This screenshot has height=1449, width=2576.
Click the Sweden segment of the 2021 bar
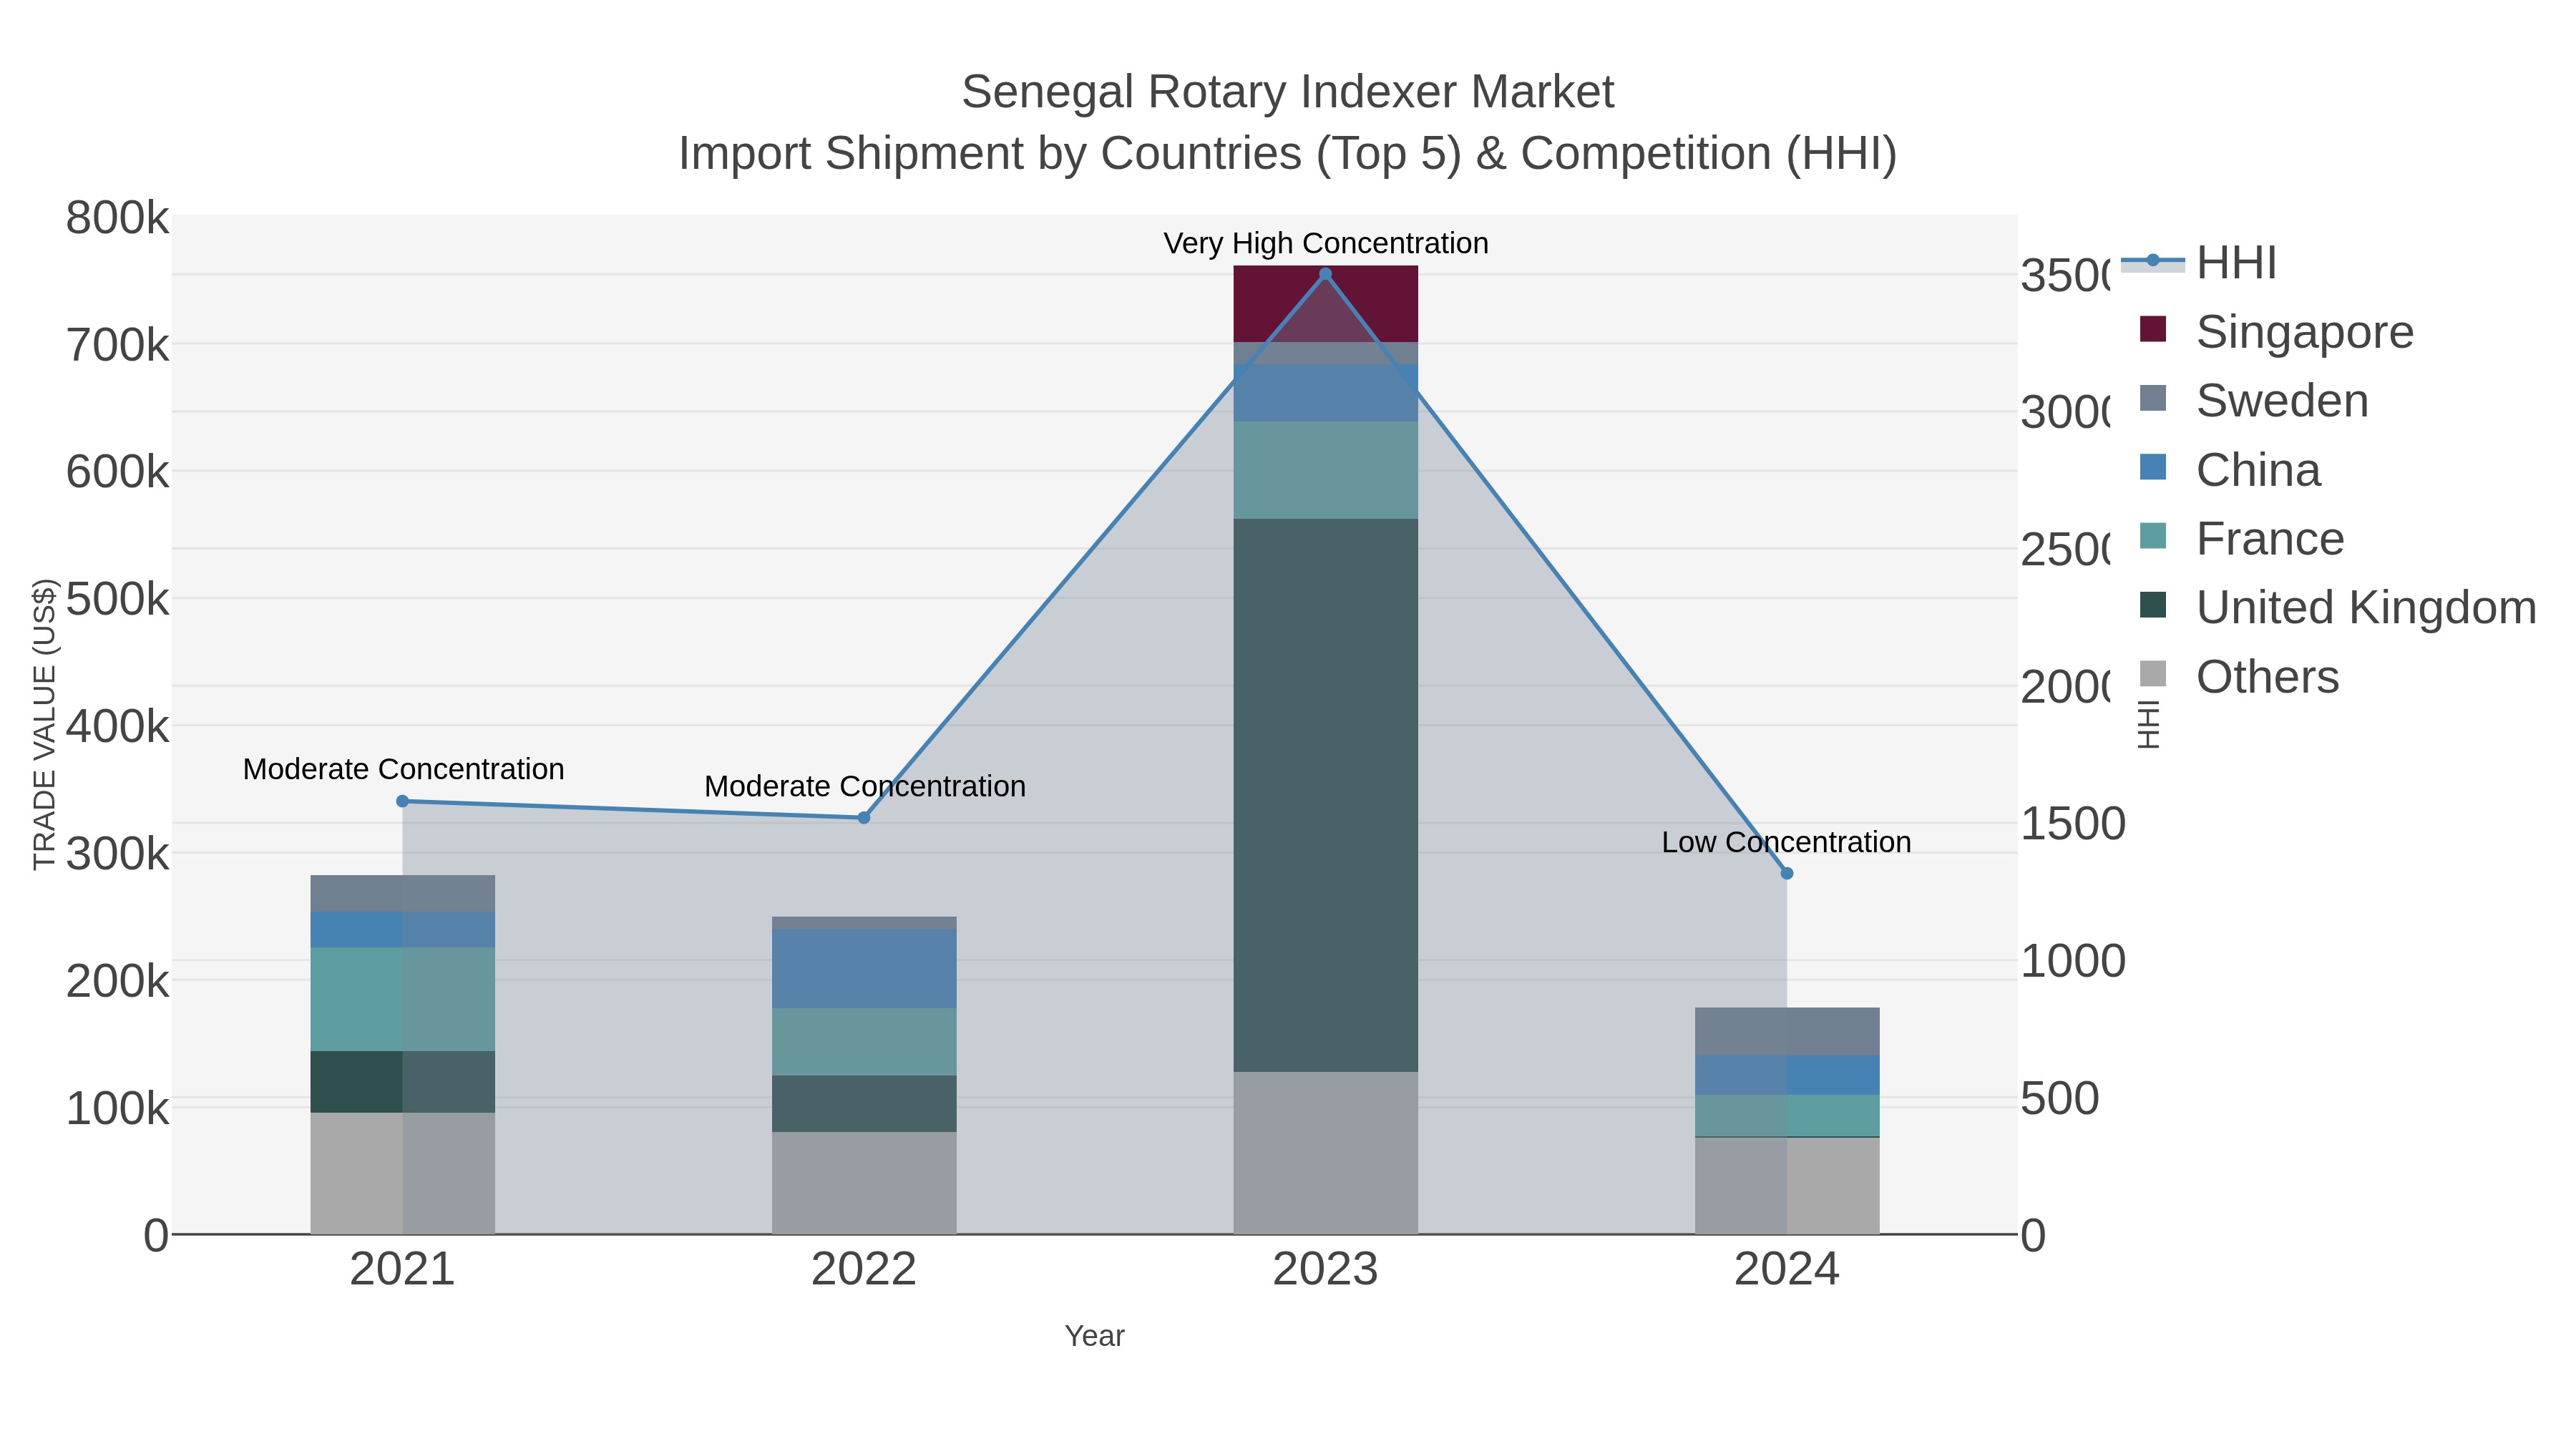402,893
